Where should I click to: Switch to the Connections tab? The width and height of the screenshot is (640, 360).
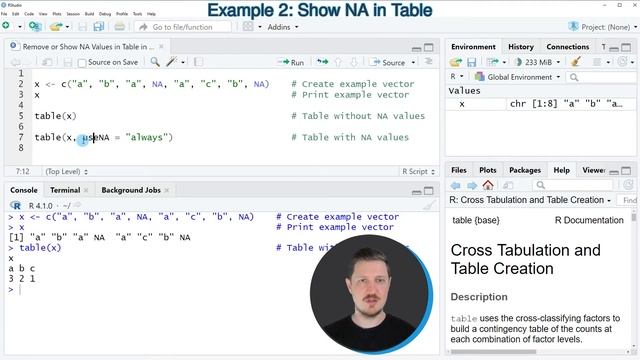[x=567, y=47]
